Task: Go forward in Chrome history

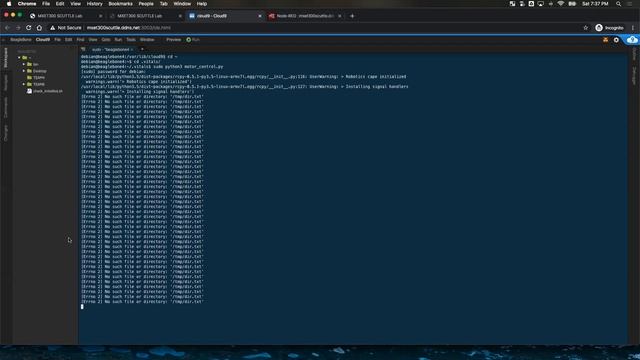Action: click(x=18, y=28)
